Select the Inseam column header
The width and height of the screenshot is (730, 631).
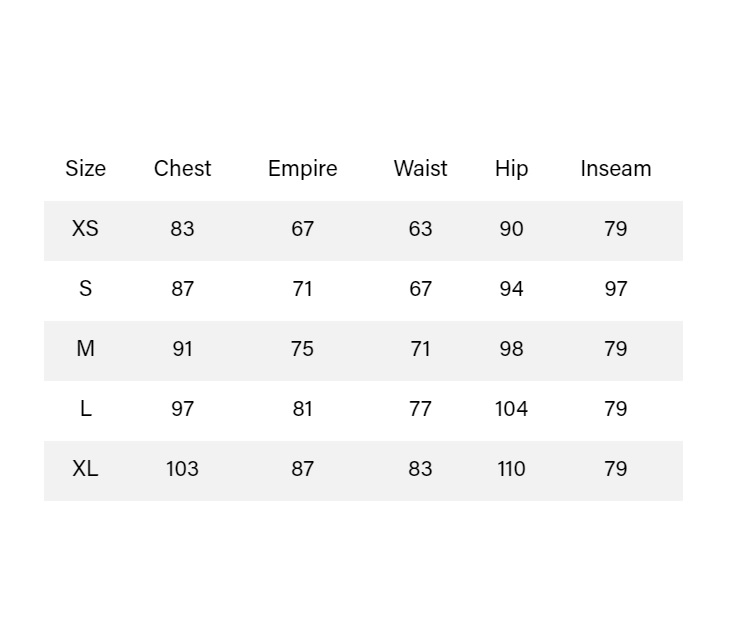pos(615,169)
